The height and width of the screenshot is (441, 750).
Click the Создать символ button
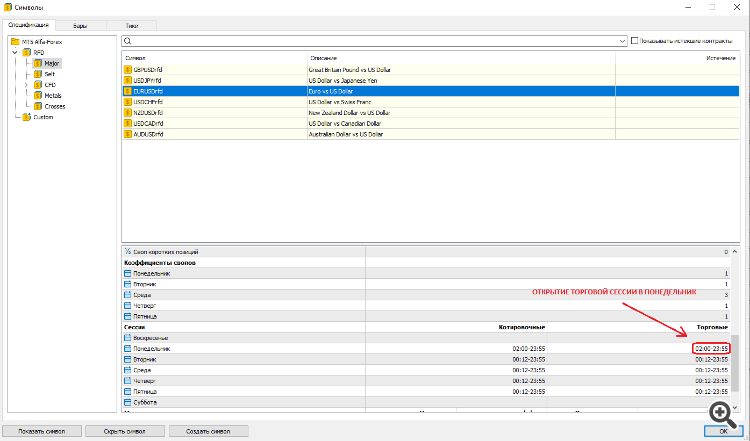coord(209,431)
